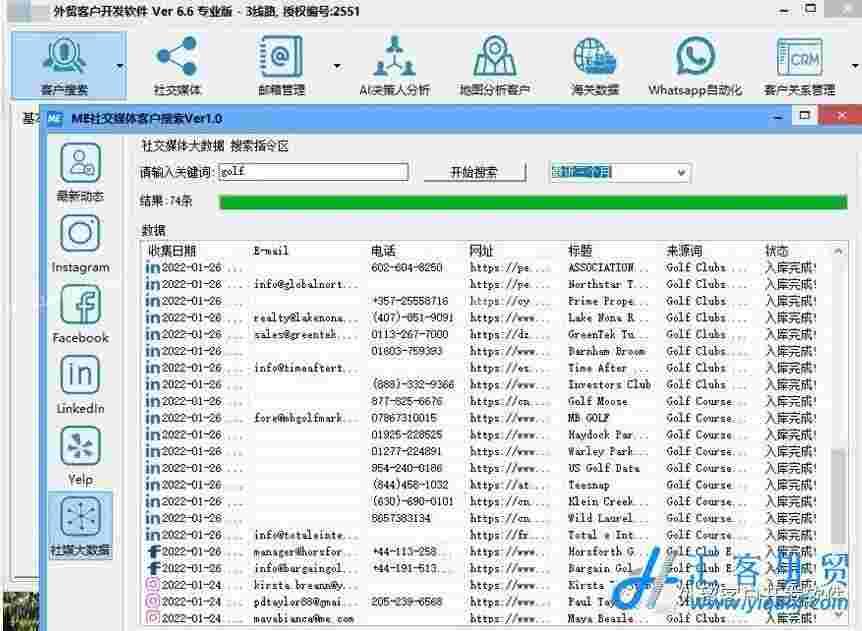Select the Klein Creek title cell

pos(608,502)
